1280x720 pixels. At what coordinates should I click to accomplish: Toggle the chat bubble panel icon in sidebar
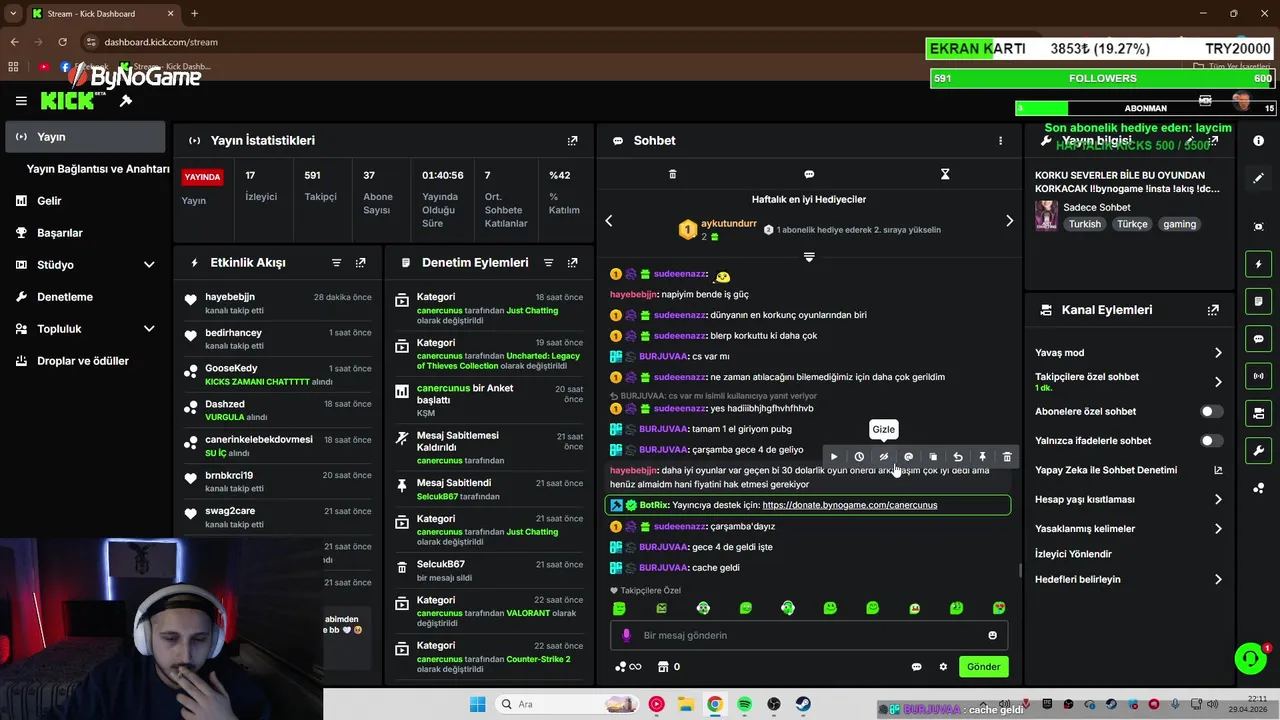[x=1258, y=339]
